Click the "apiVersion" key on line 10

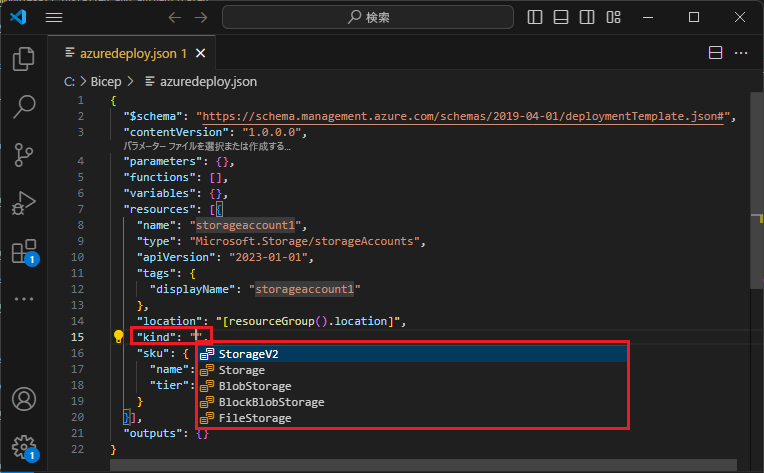pos(176,257)
